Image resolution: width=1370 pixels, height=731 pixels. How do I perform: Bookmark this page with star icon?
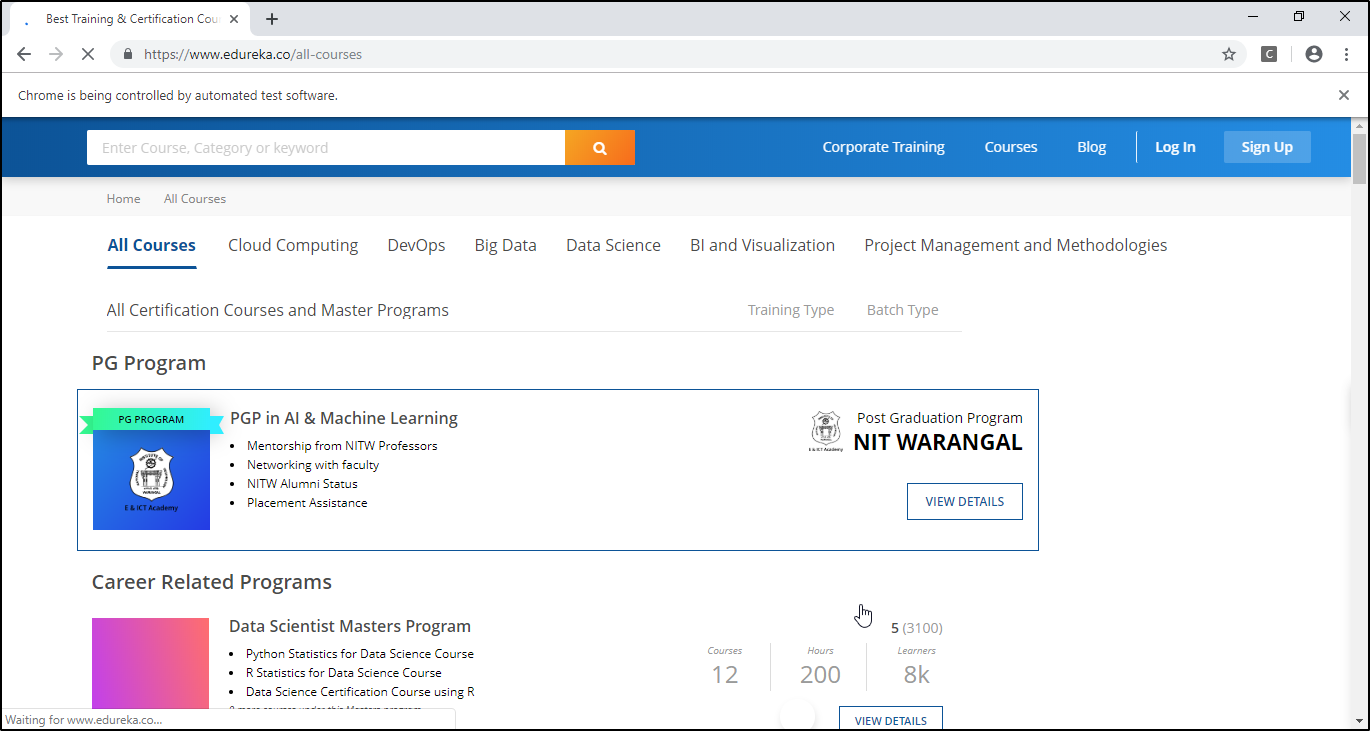(1229, 54)
